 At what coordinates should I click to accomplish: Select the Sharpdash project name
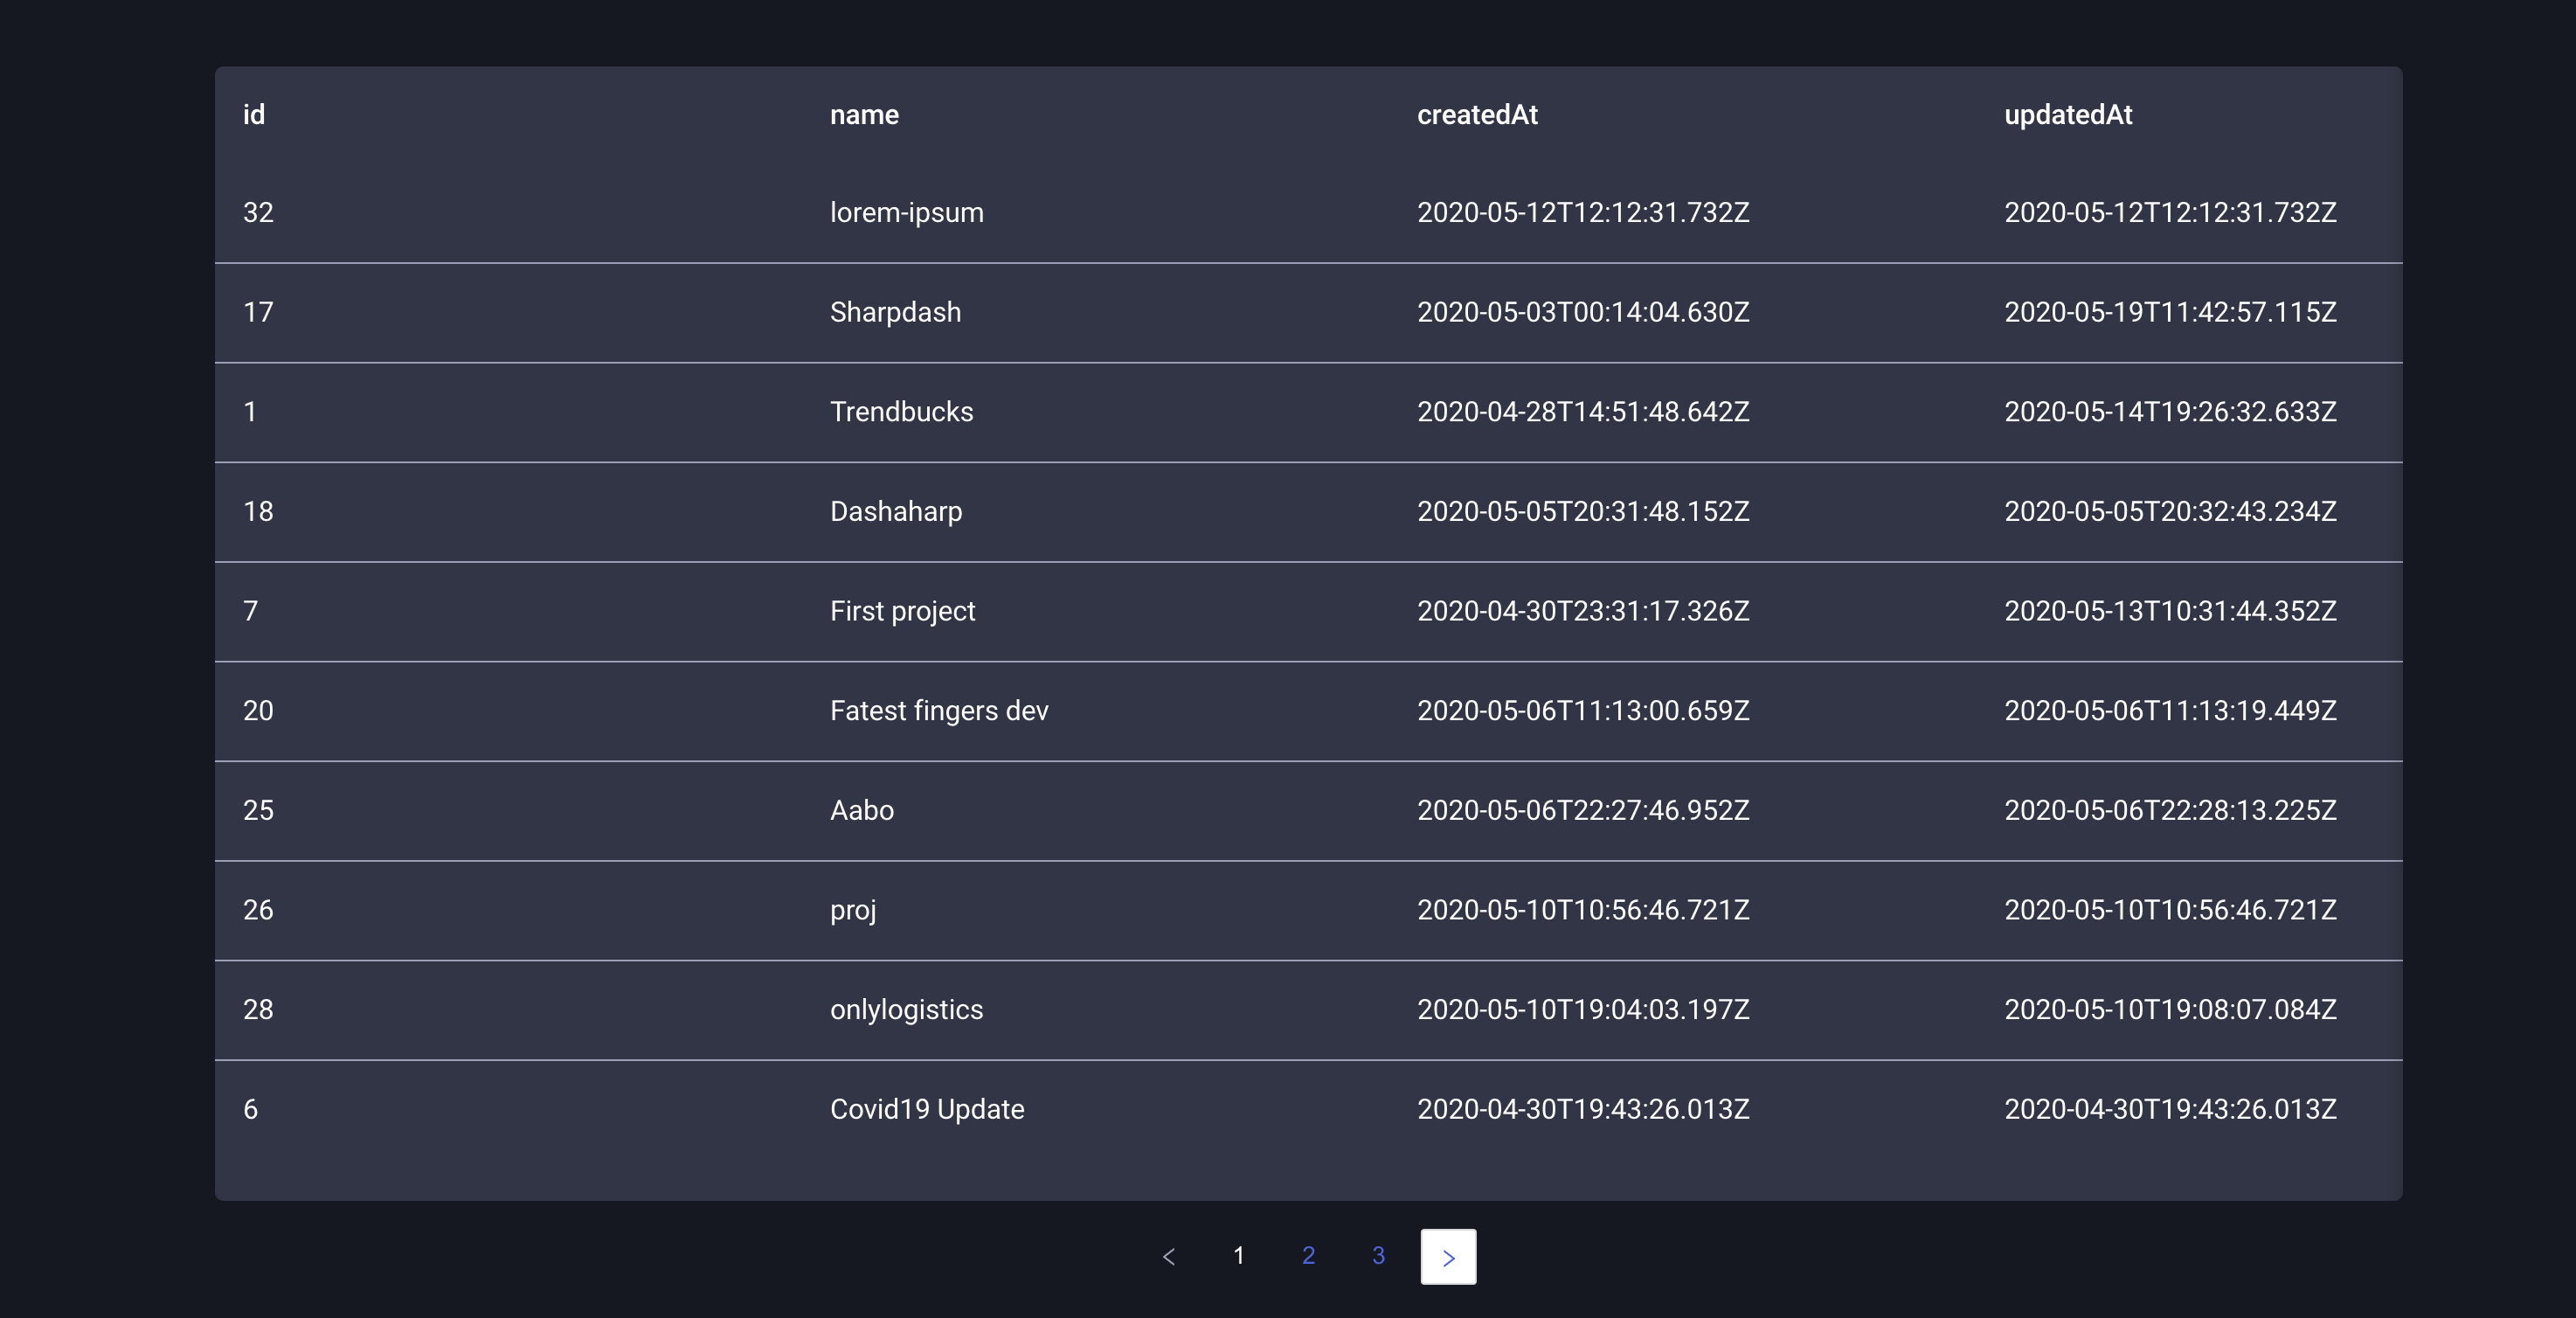point(895,312)
